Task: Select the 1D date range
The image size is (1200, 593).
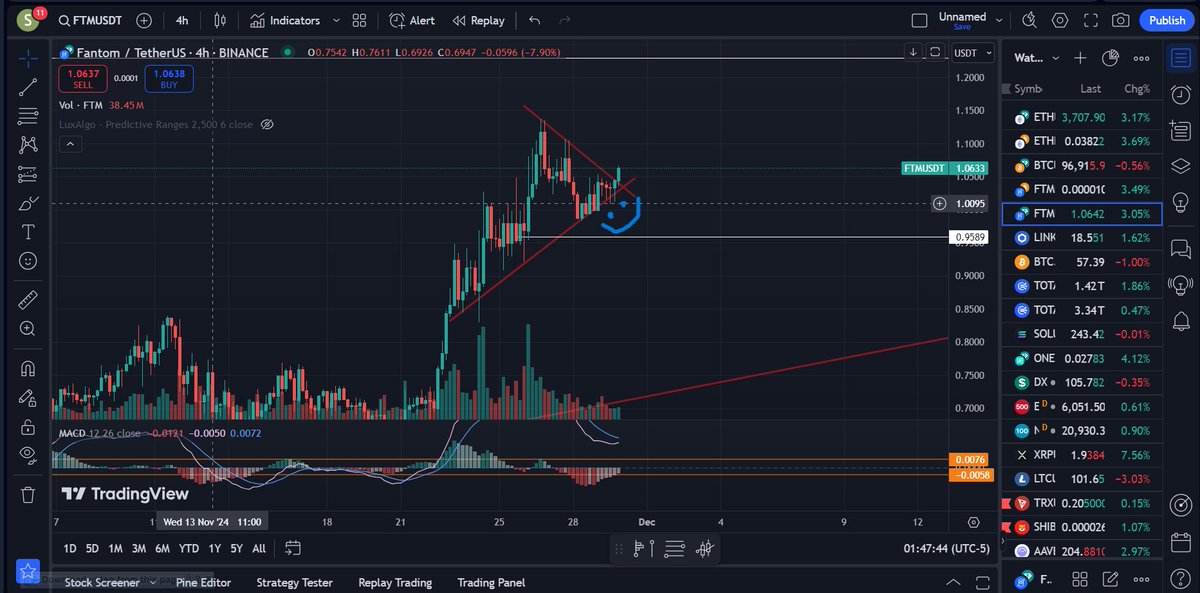Action: tap(70, 548)
